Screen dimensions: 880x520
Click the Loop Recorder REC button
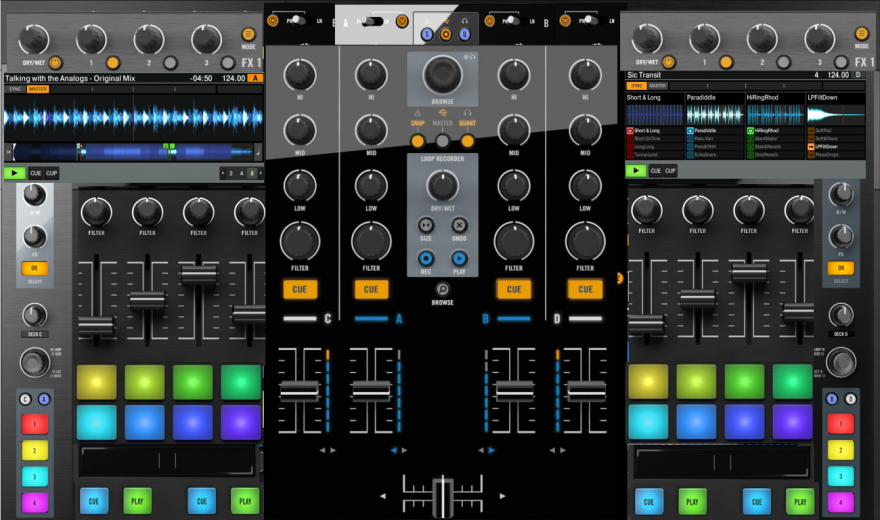click(x=425, y=259)
